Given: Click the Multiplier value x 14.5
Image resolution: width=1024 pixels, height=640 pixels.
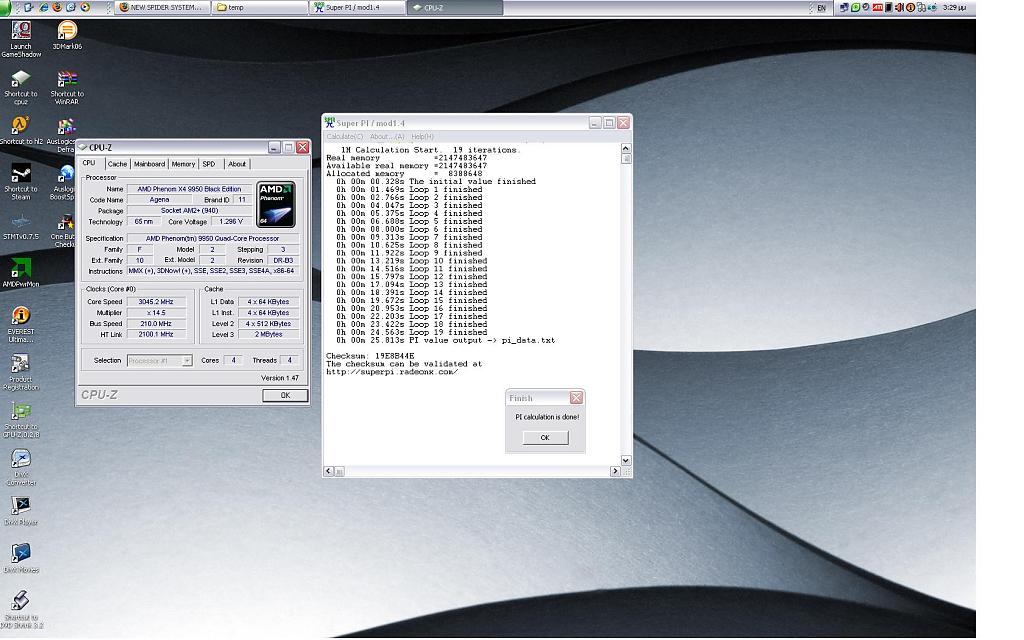Looking at the screenshot, I should click(x=155, y=313).
